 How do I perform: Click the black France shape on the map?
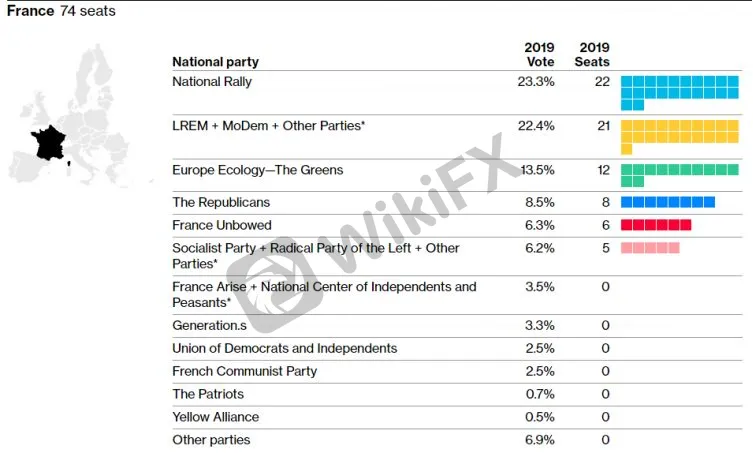click(x=47, y=142)
